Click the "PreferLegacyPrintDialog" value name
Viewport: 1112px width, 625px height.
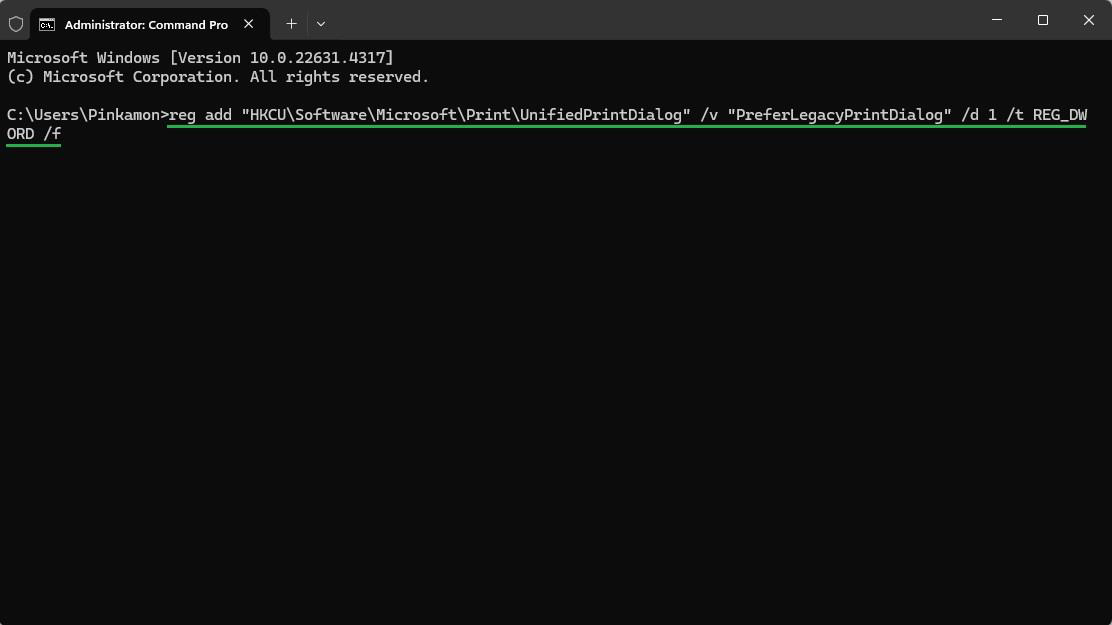click(x=839, y=115)
